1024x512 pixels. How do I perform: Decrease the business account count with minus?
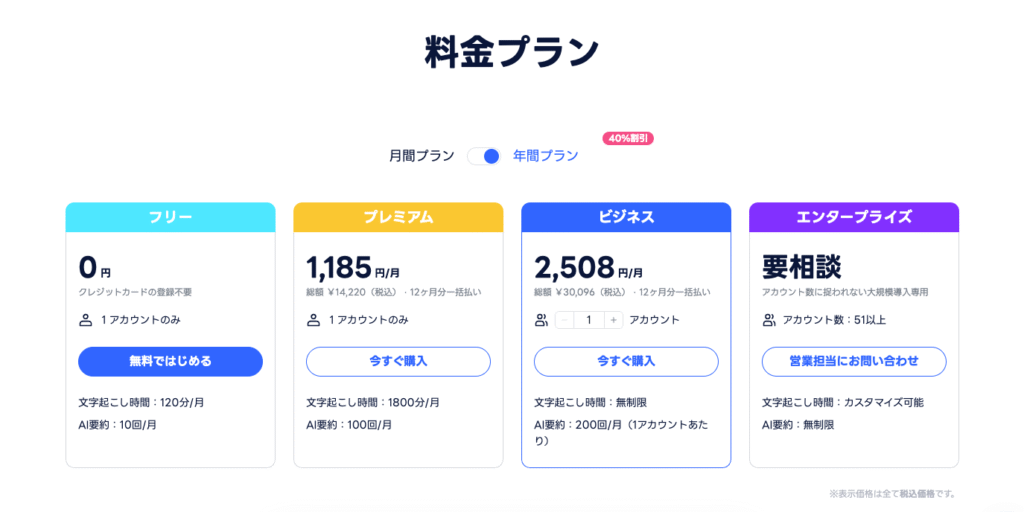tap(565, 320)
